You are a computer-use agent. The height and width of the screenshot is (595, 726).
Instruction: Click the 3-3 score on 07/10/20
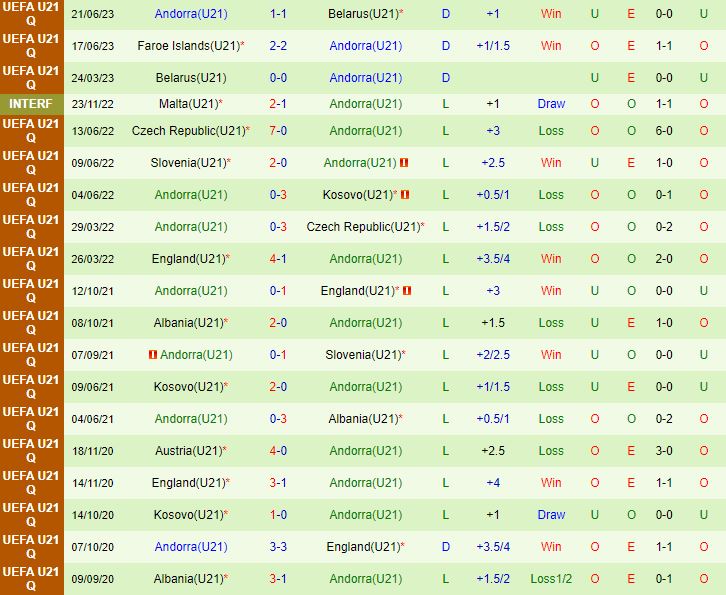tap(278, 546)
